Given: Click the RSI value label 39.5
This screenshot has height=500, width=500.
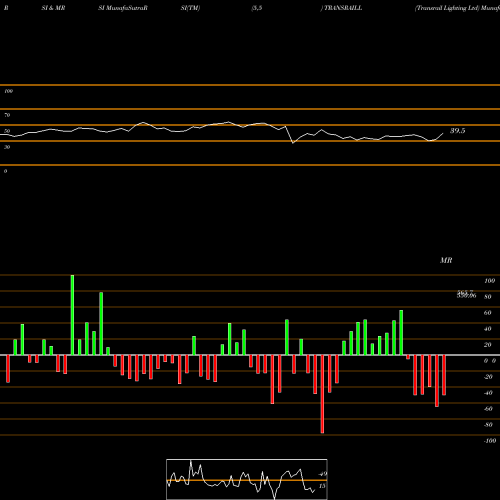Looking at the screenshot, I should point(457,131).
